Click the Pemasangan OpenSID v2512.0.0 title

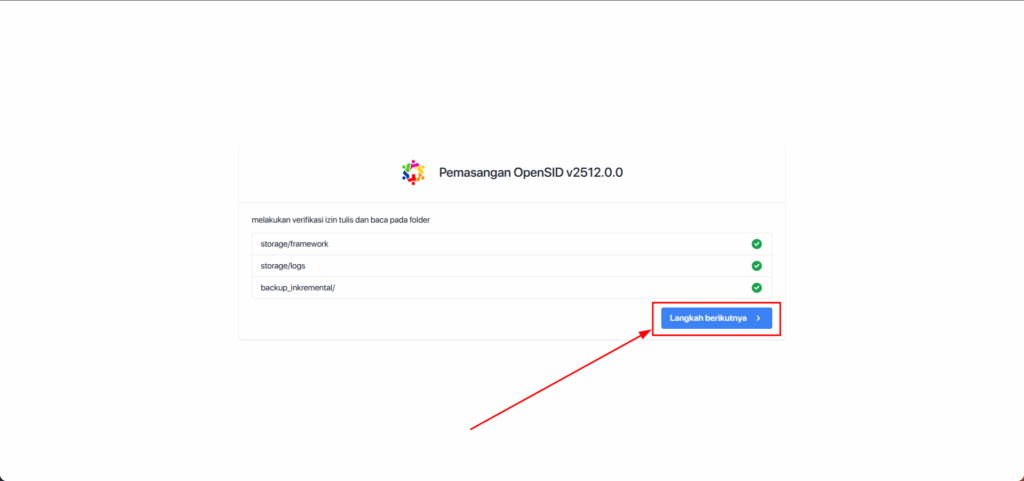(x=531, y=172)
